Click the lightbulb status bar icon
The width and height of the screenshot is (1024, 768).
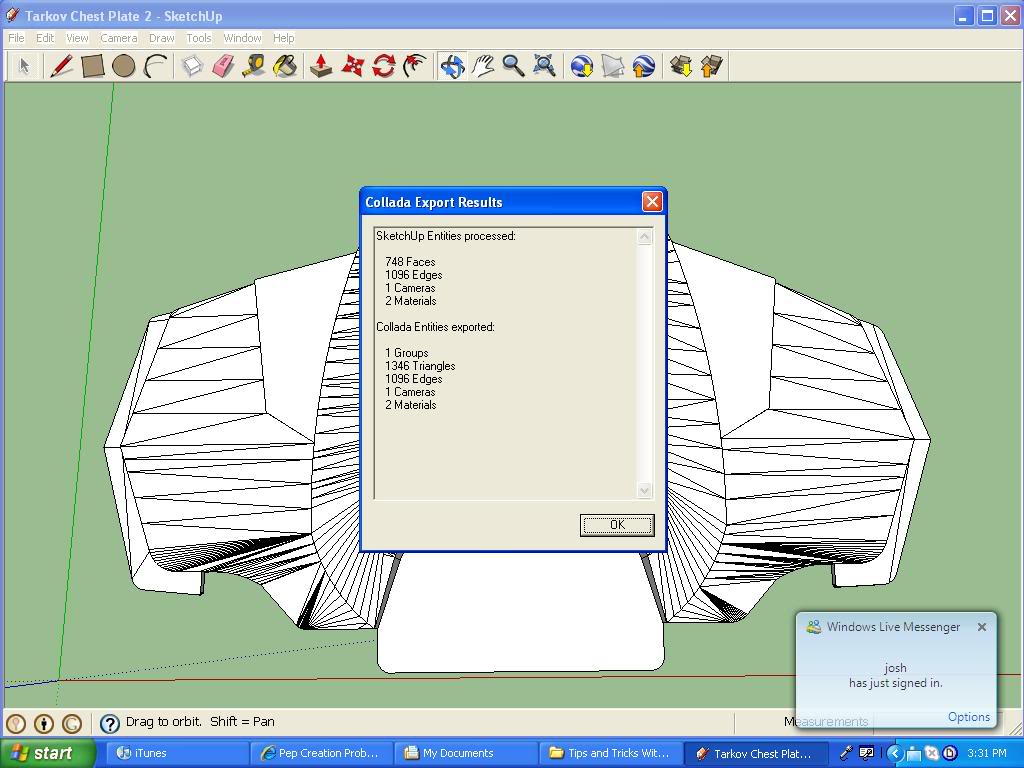tap(16, 723)
